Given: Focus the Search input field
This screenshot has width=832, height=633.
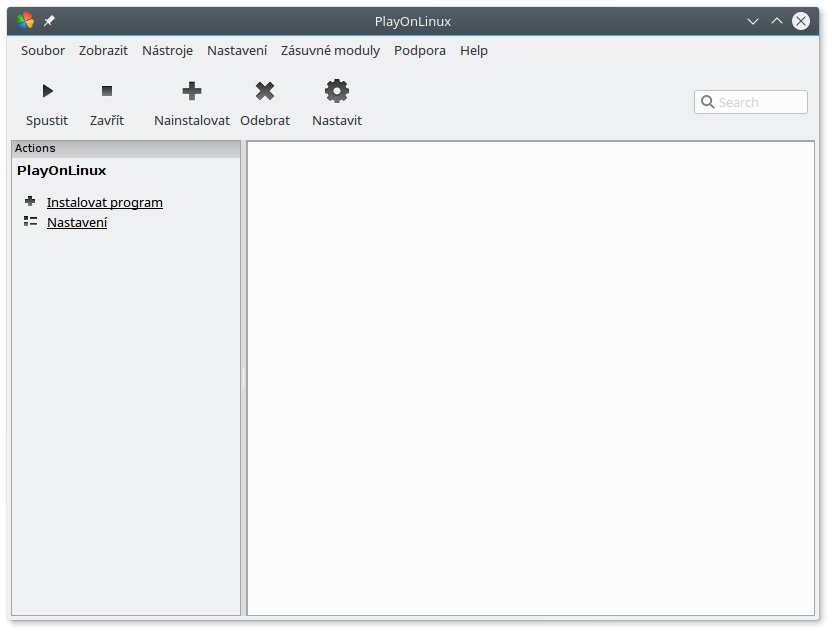Looking at the screenshot, I should (x=750, y=102).
